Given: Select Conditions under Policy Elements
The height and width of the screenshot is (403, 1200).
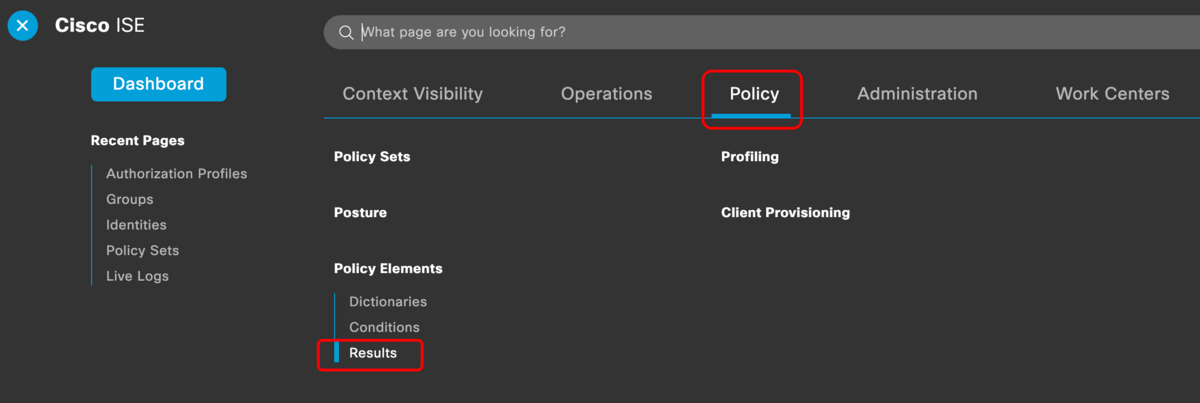Looking at the screenshot, I should coord(384,328).
